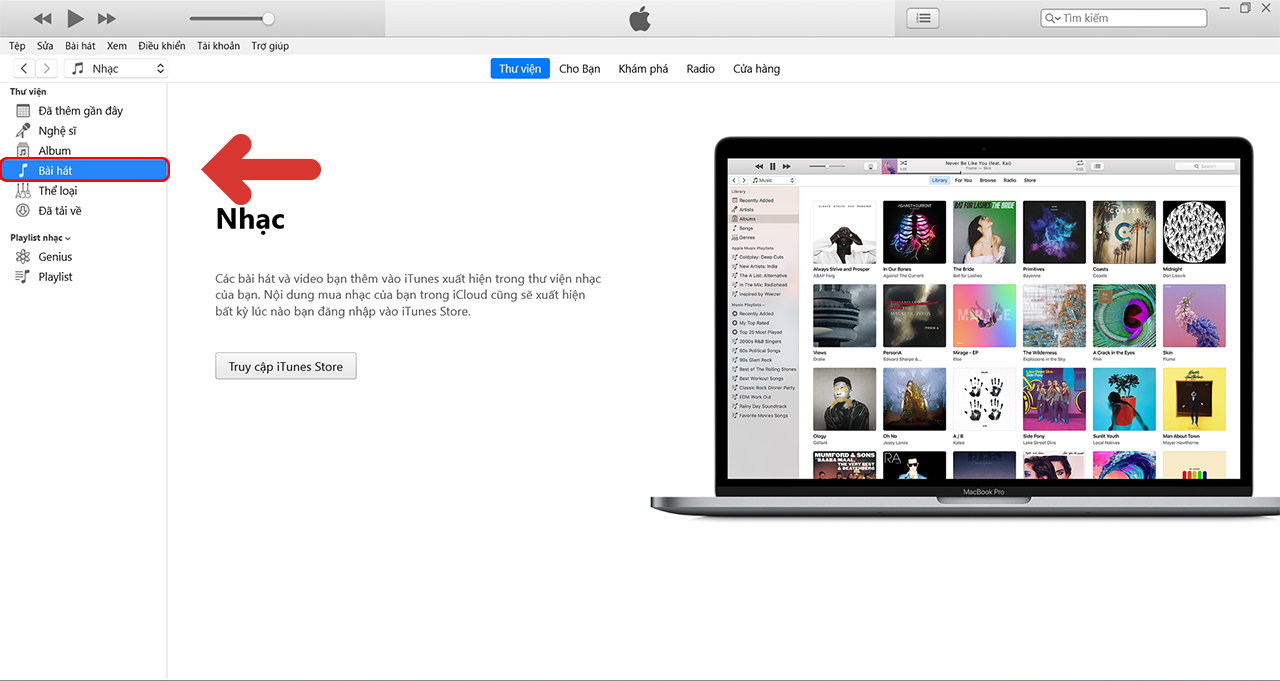
Task: Click the Thể loại genres icon
Action: [x=22, y=191]
